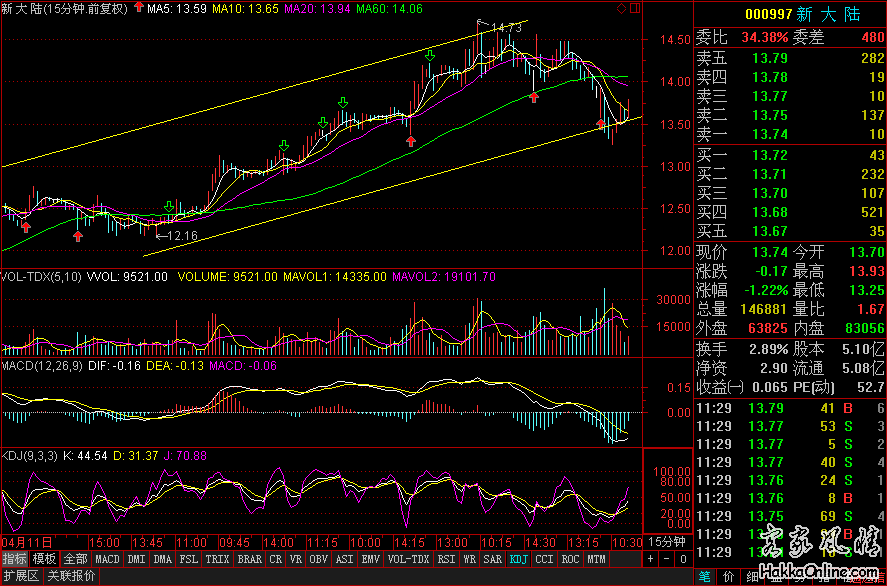The width and height of the screenshot is (887, 586).
Task: Select the VOL-TDX indicator tab
Action: pyautogui.click(x=407, y=559)
